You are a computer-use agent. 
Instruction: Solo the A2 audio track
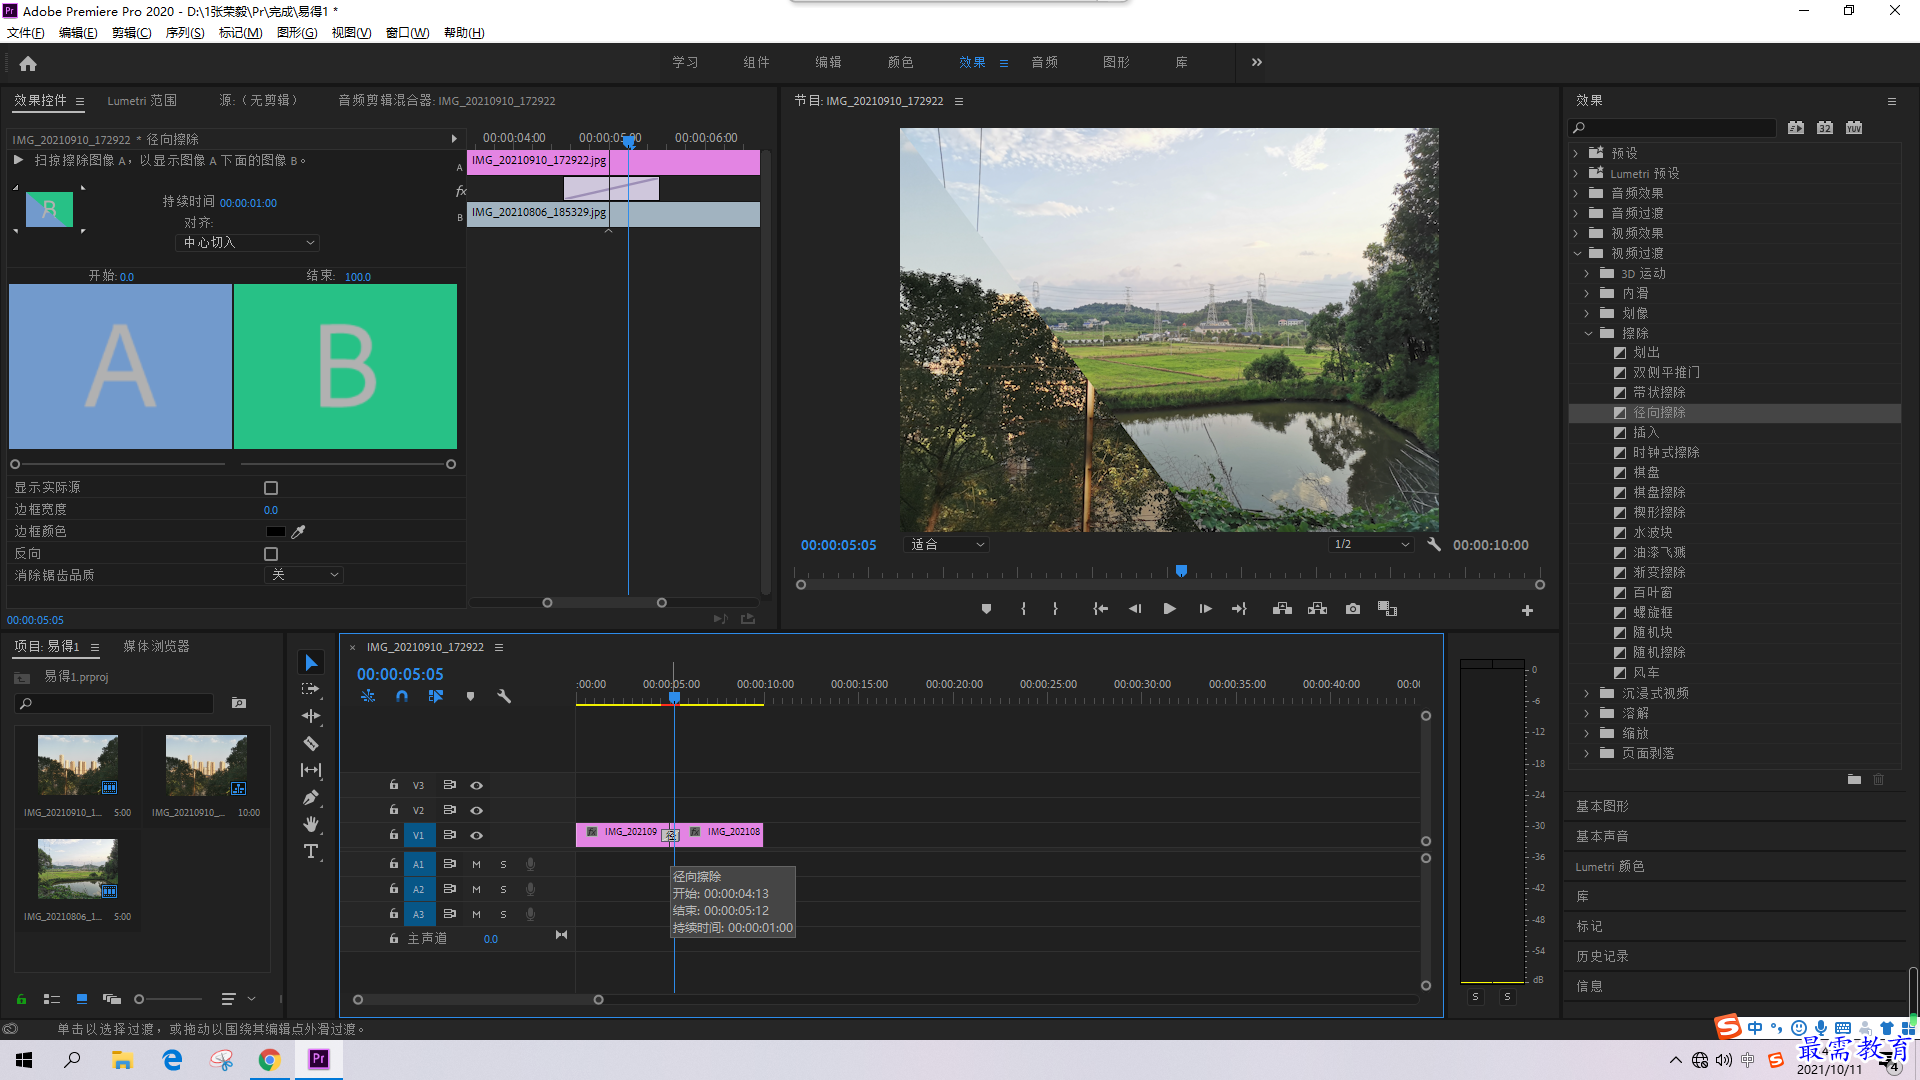click(503, 889)
